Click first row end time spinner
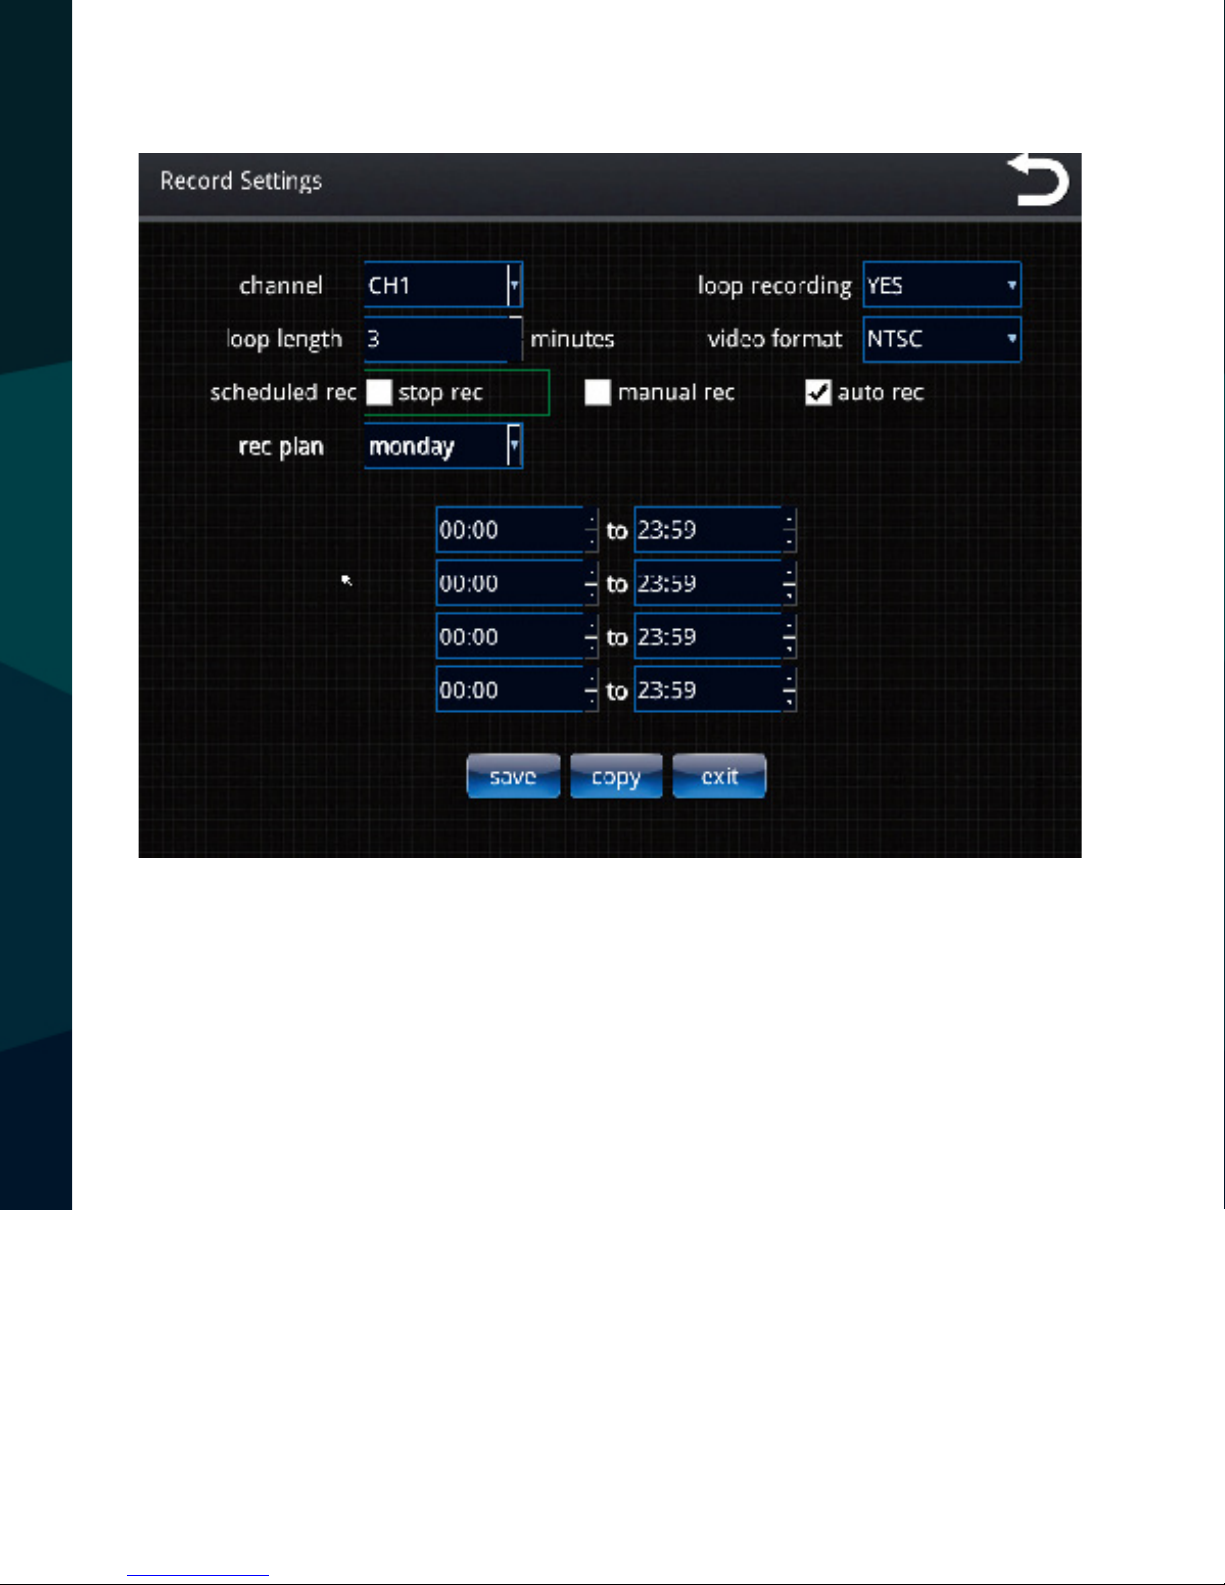Screen dimensions: 1225x1585 (789, 530)
